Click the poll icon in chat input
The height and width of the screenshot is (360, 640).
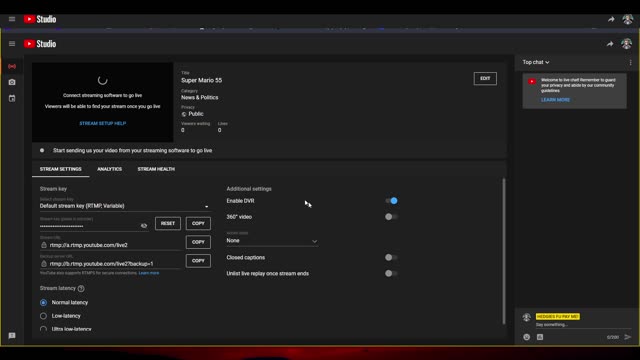tap(540, 337)
